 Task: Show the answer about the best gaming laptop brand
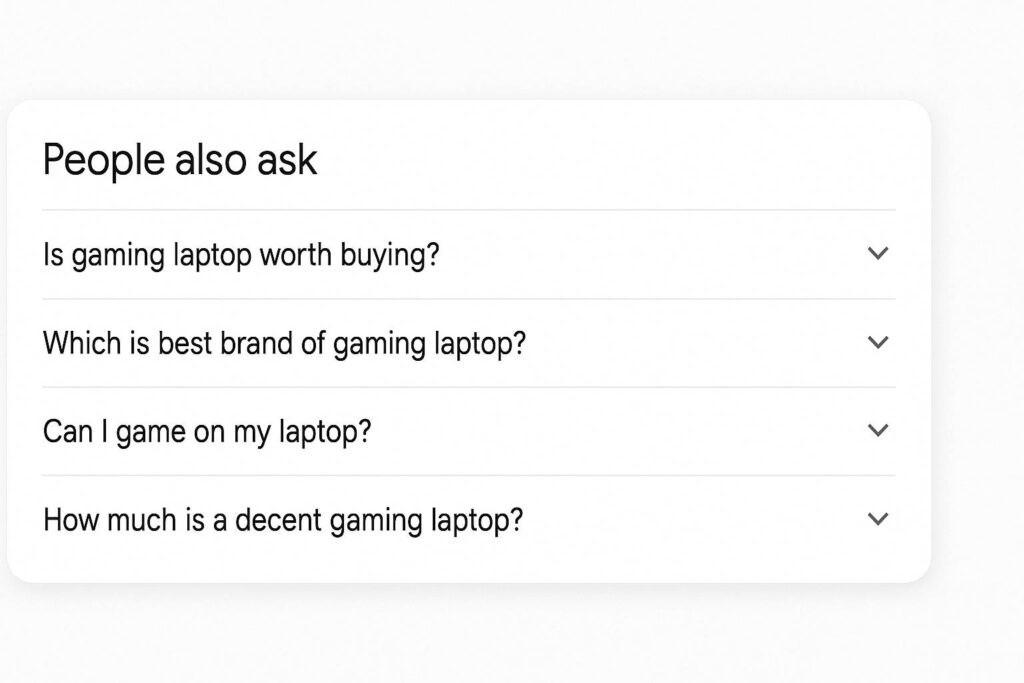[x=878, y=343]
